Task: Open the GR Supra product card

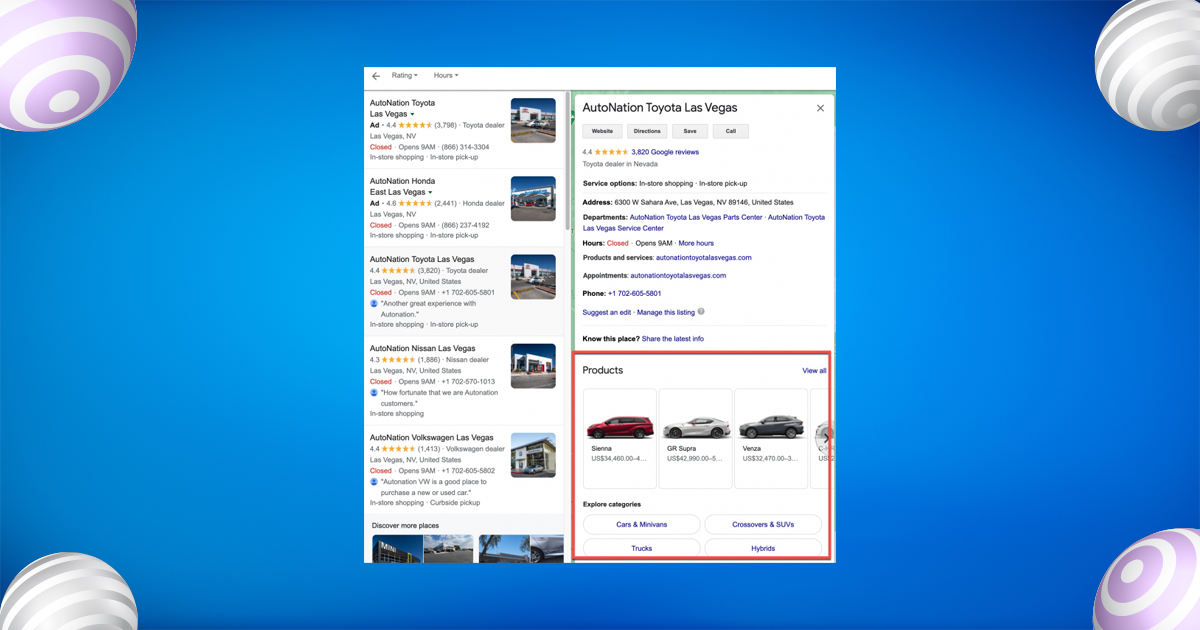Action: [x=694, y=438]
